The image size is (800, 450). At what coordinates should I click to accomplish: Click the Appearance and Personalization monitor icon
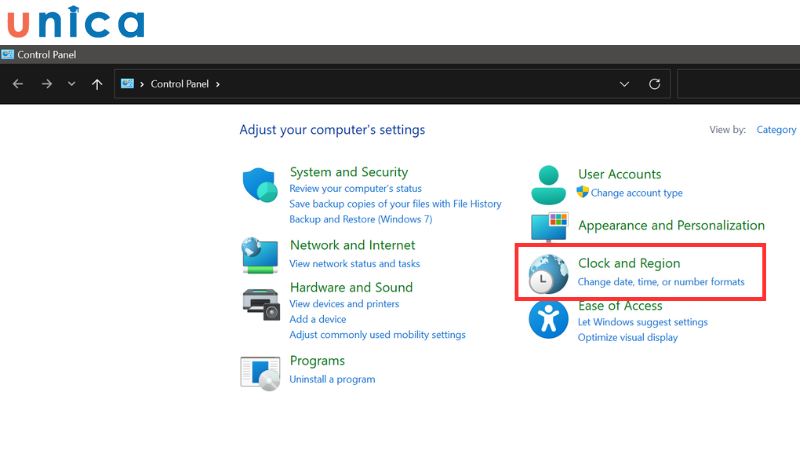(548, 227)
